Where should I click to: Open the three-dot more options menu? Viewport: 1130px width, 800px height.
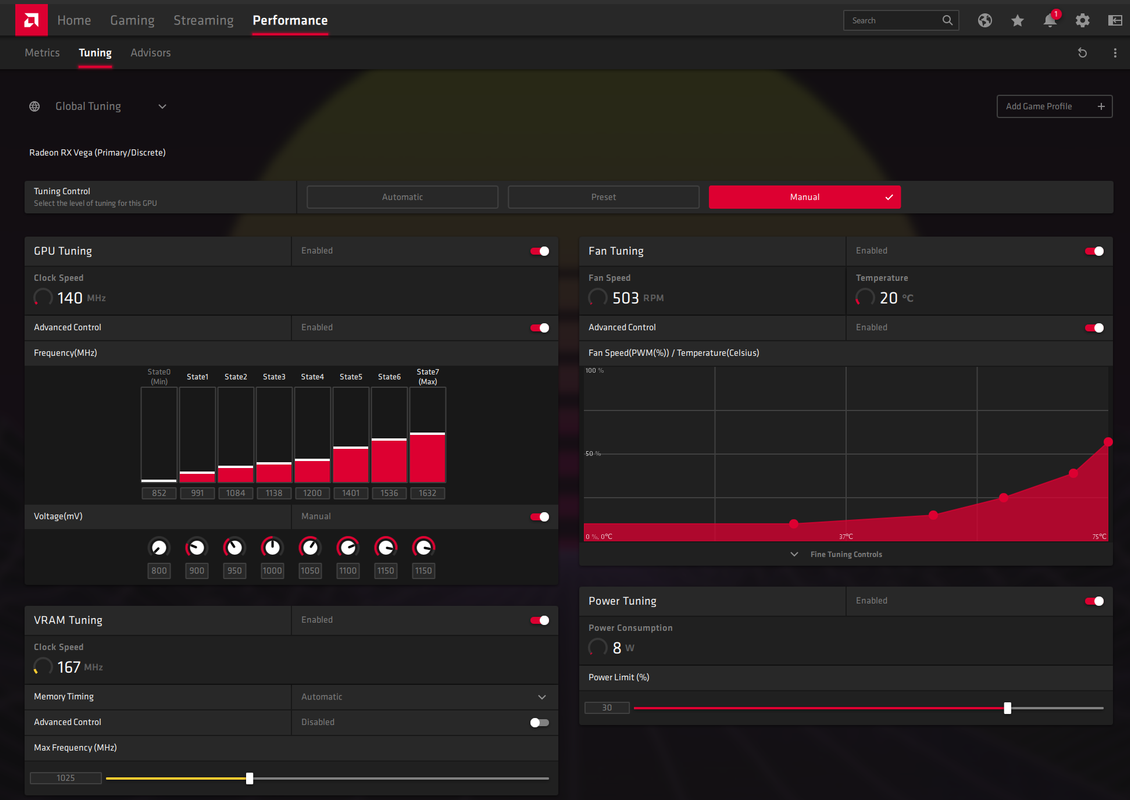1115,53
